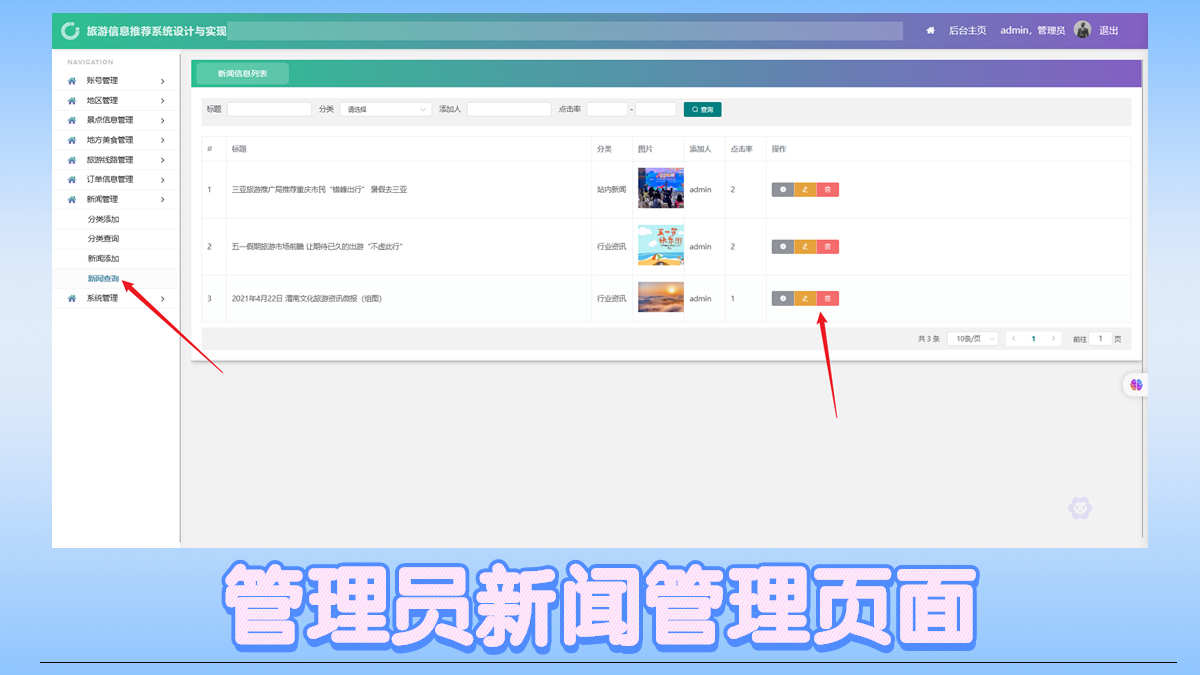Expand the 景点信息管理 menu chevron
Viewport: 1200px width, 675px height.
pos(162,120)
